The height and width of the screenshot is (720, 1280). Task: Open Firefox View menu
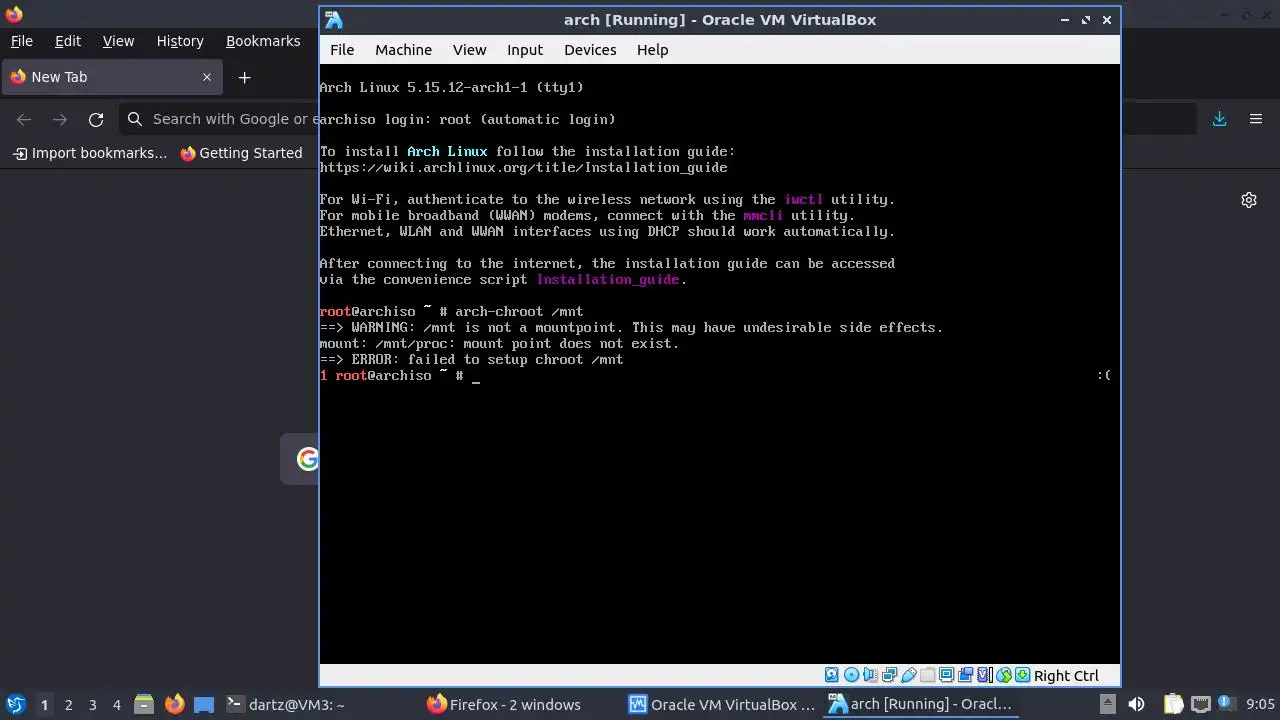pyautogui.click(x=118, y=41)
